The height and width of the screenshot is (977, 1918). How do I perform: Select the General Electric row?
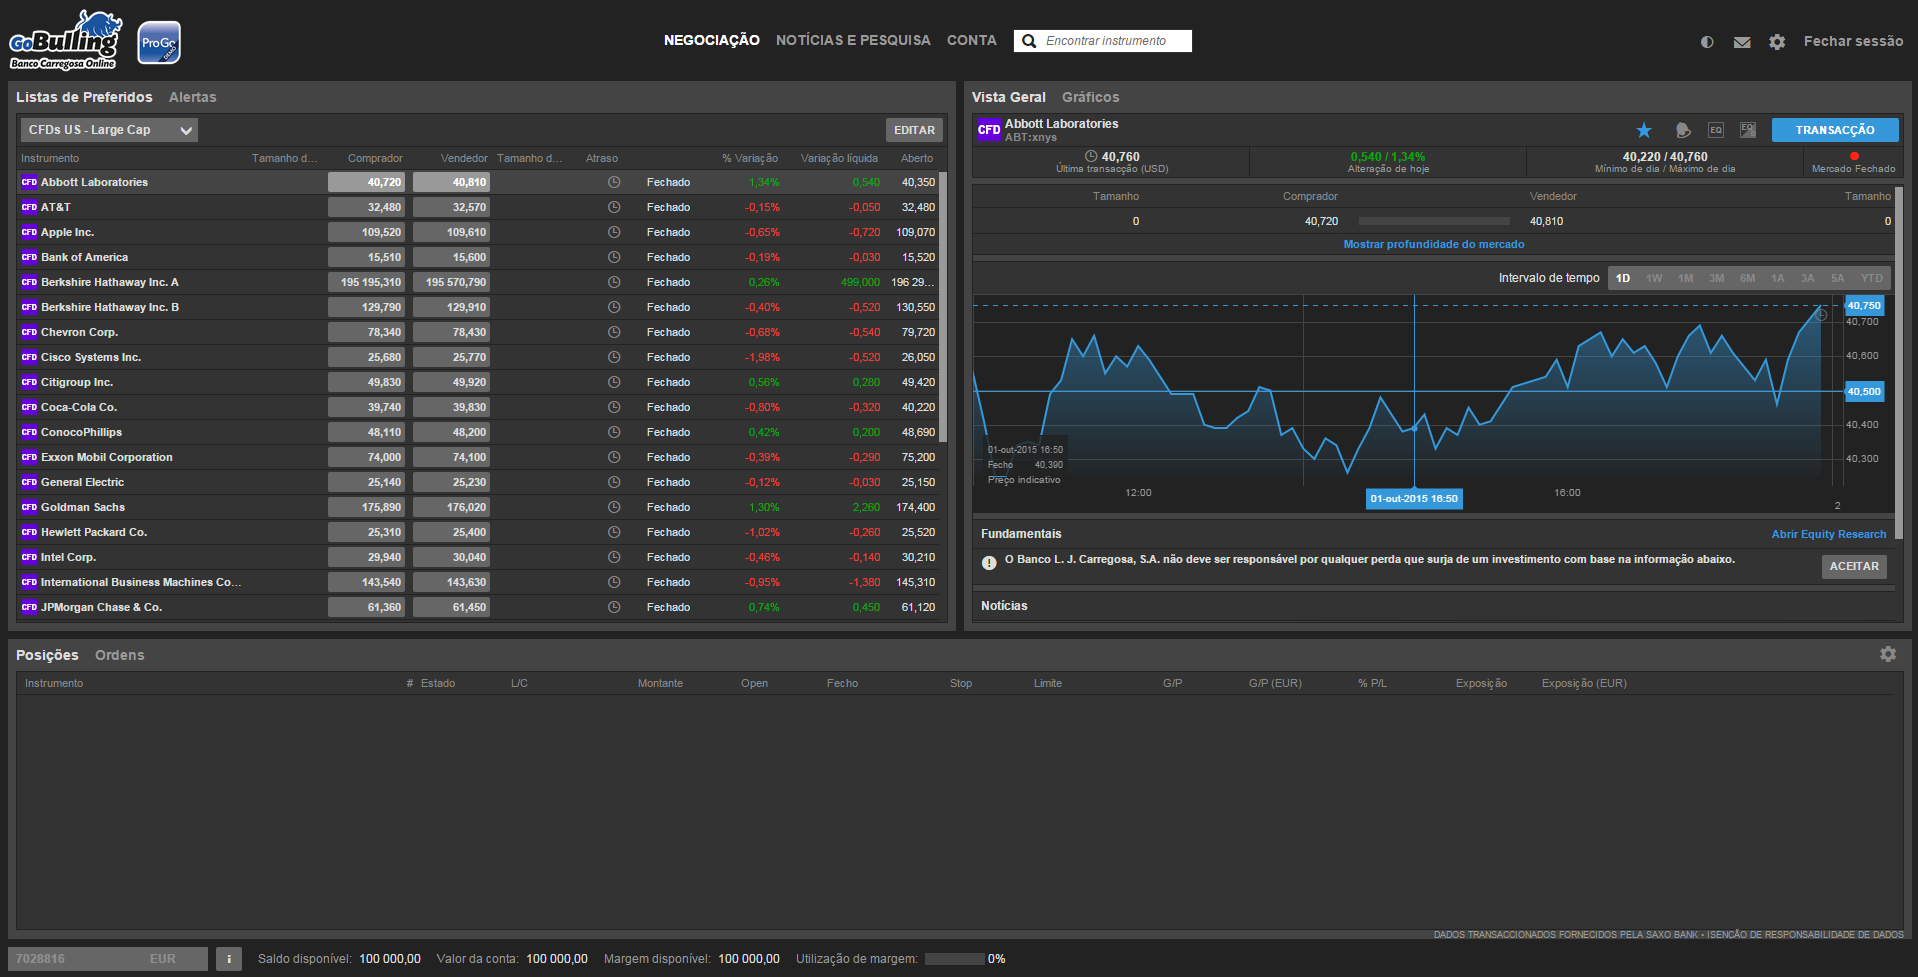point(478,482)
